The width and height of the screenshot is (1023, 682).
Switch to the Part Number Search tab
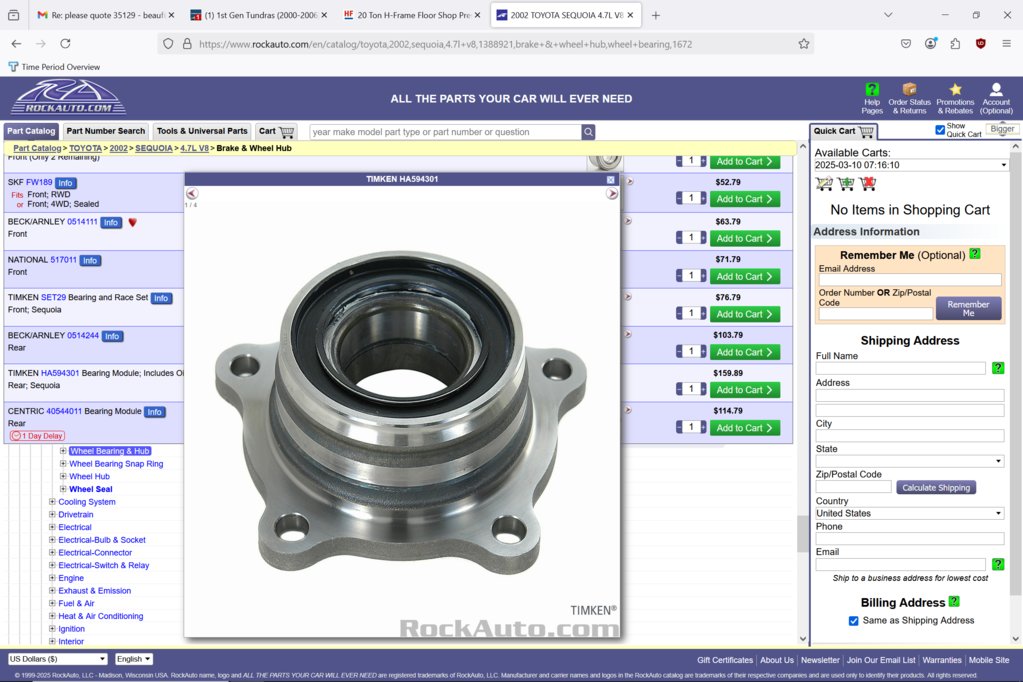(x=106, y=131)
